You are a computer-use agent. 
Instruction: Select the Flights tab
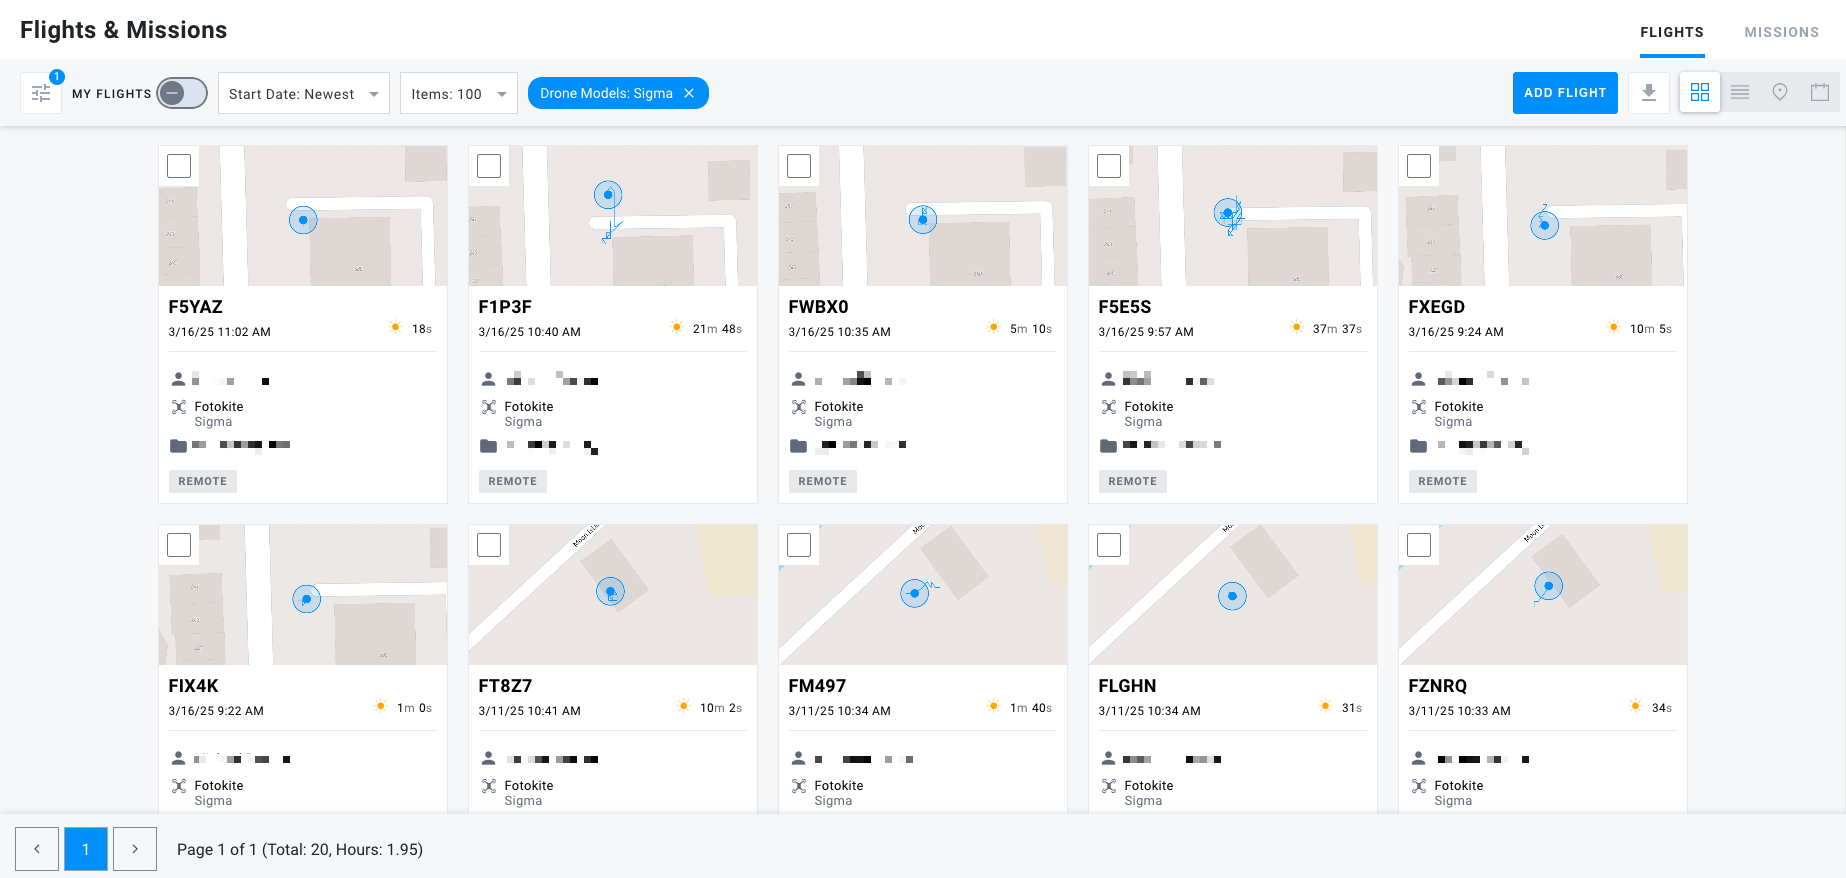point(1672,32)
